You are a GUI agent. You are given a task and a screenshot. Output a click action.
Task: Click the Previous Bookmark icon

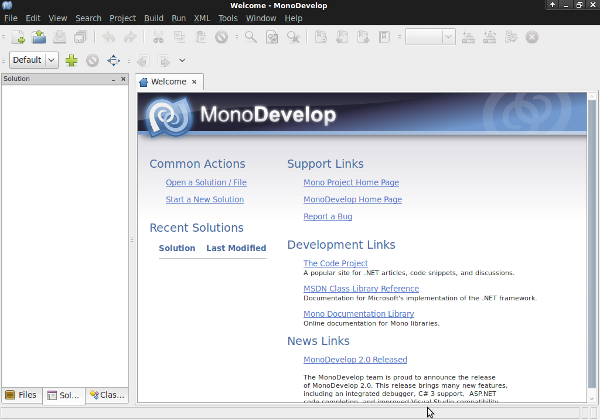tap(342, 37)
